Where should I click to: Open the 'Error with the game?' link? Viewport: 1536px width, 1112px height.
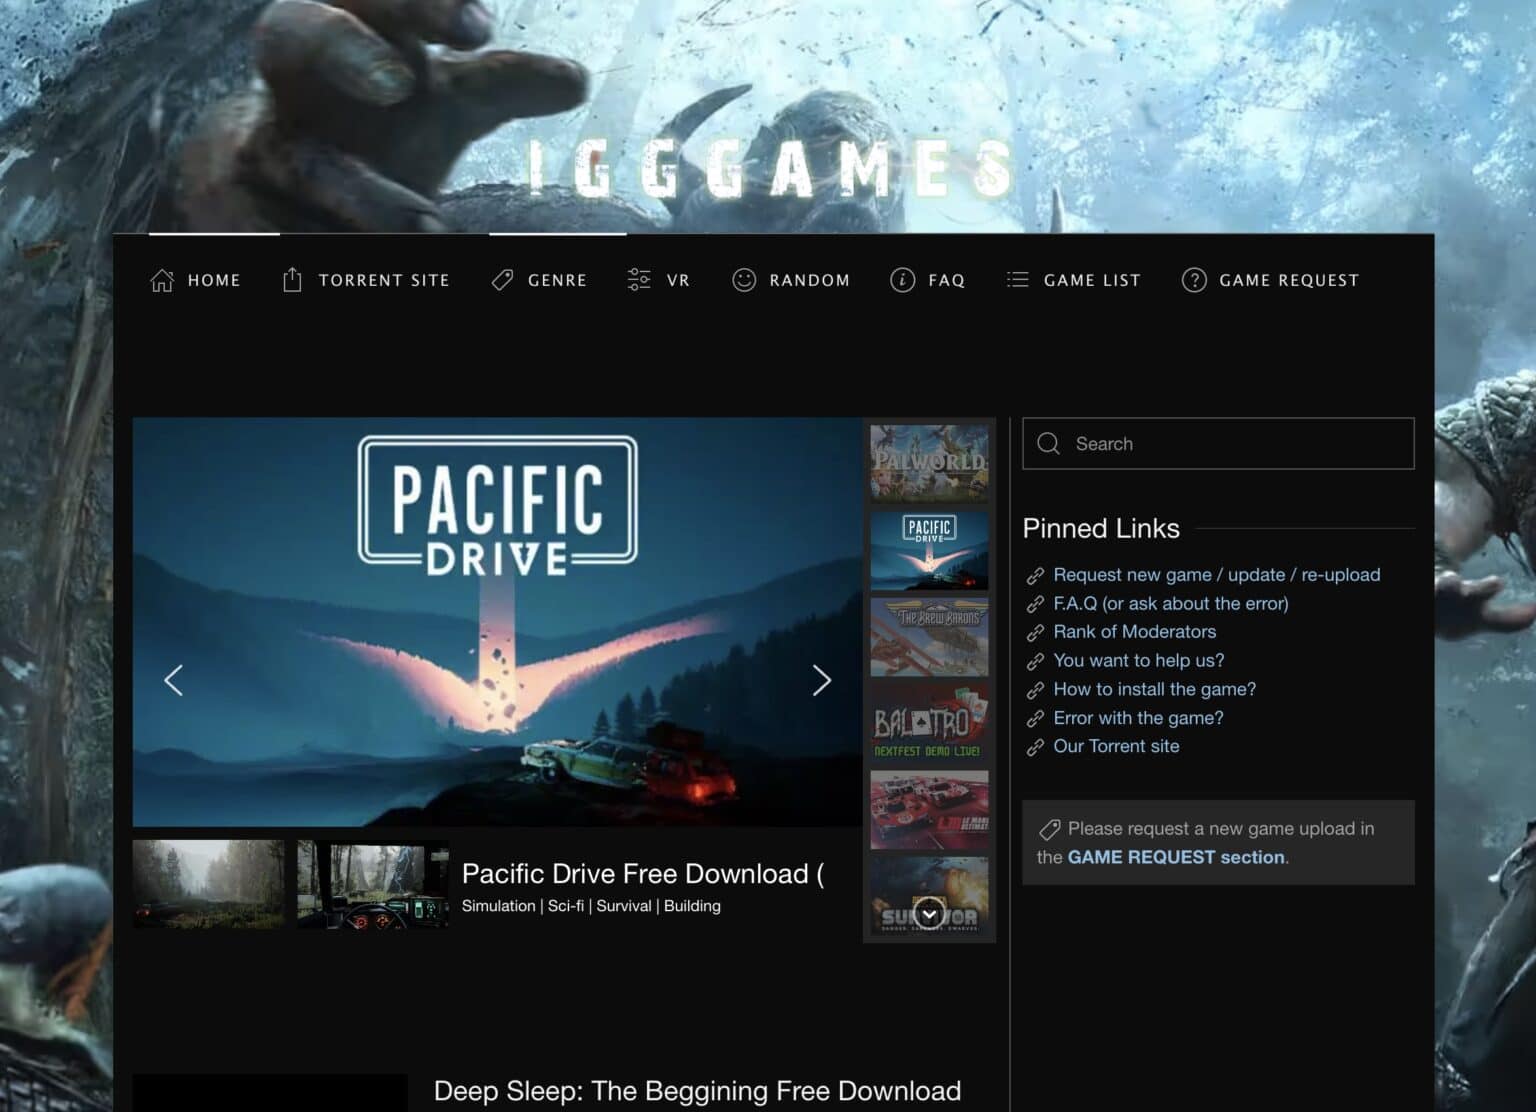point(1138,718)
